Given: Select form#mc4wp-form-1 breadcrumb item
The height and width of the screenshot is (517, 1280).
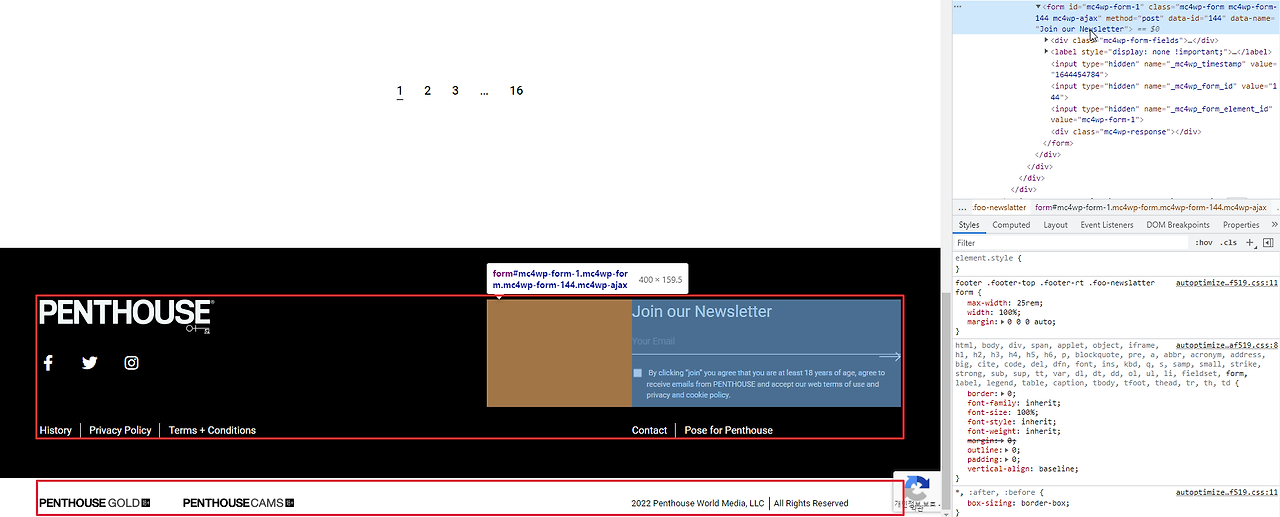Looking at the screenshot, I should [x=1151, y=207].
